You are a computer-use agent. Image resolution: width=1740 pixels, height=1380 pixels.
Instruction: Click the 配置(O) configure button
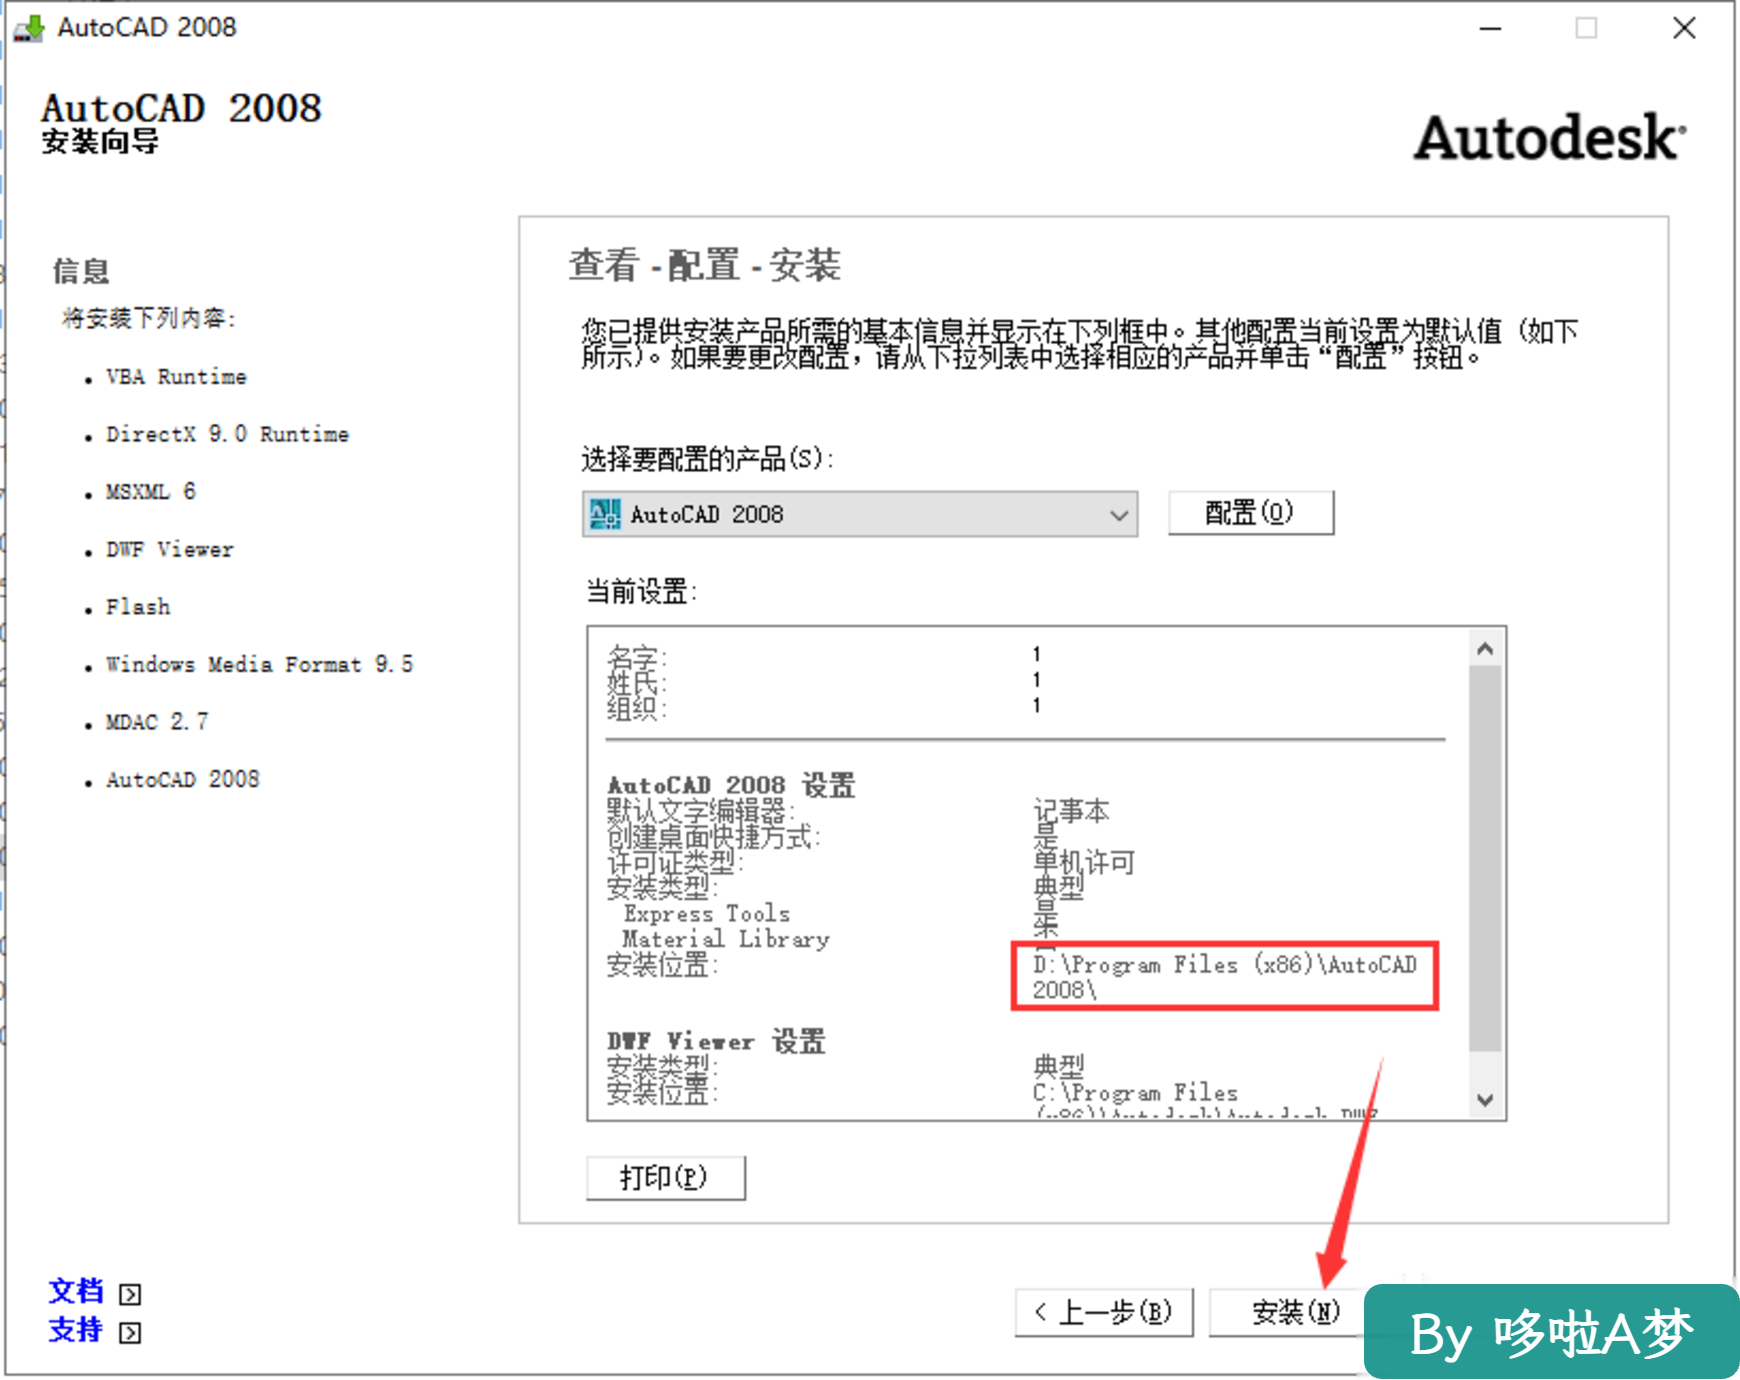(x=1250, y=513)
